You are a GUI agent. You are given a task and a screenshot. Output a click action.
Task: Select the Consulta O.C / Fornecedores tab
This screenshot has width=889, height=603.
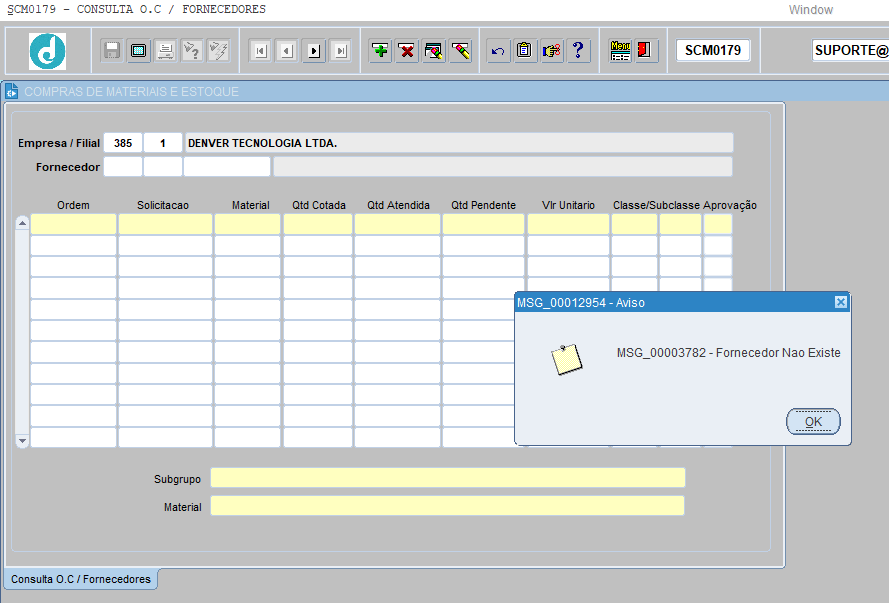click(81, 579)
